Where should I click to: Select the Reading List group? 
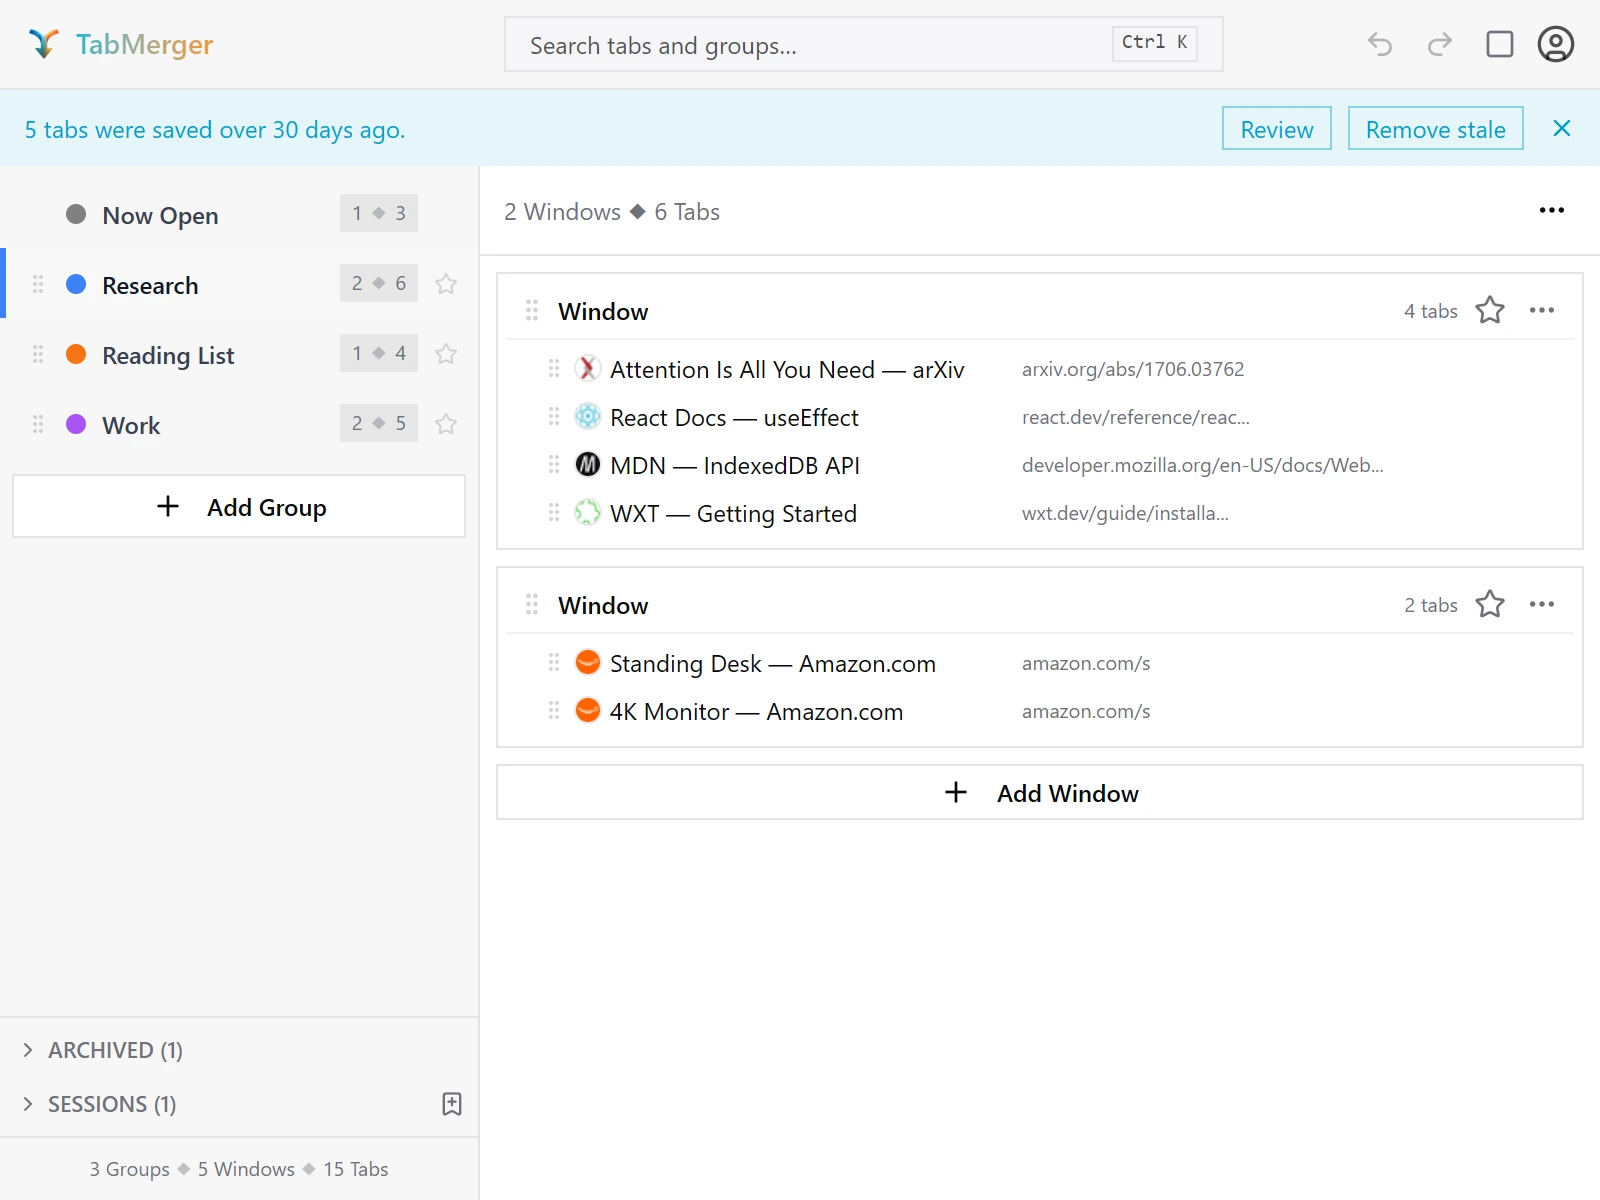240,354
